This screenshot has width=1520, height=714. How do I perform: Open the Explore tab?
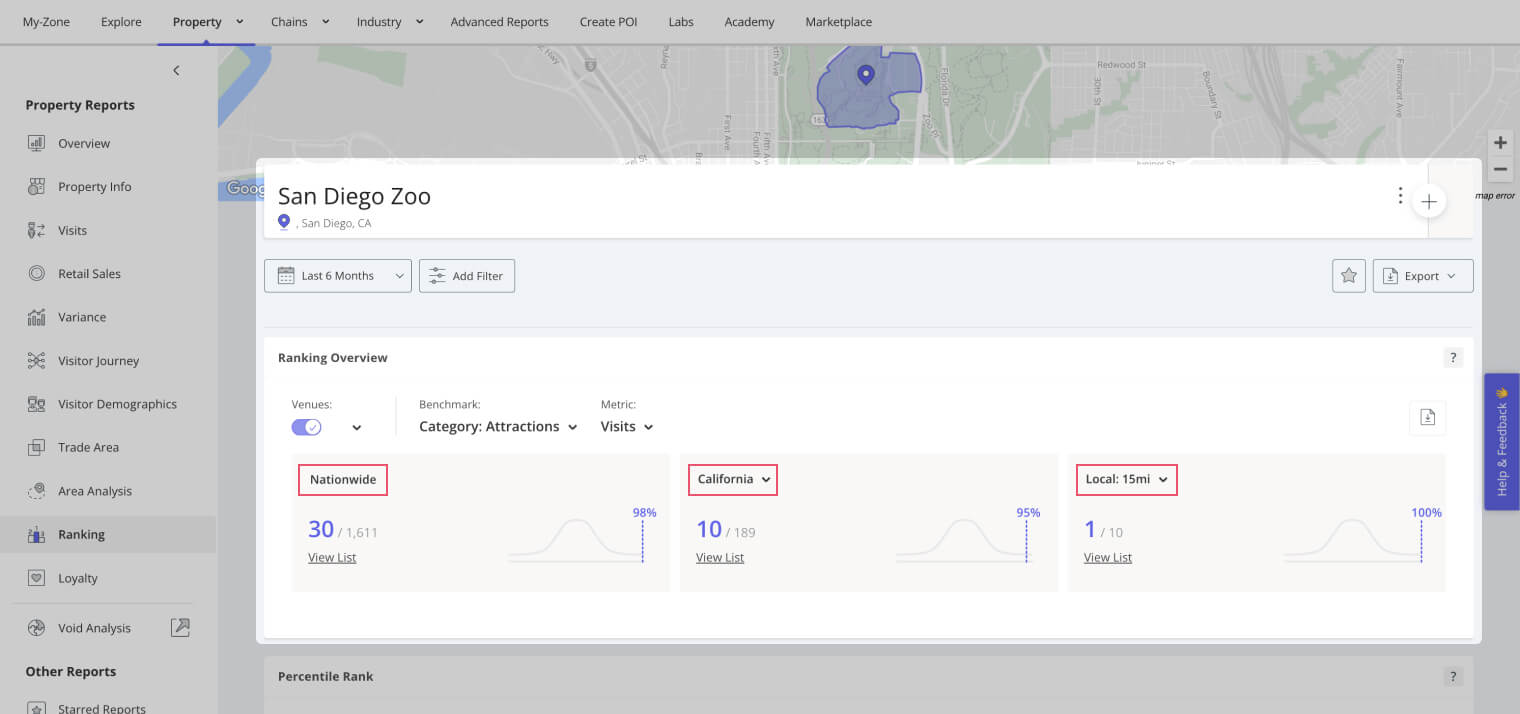point(121,21)
